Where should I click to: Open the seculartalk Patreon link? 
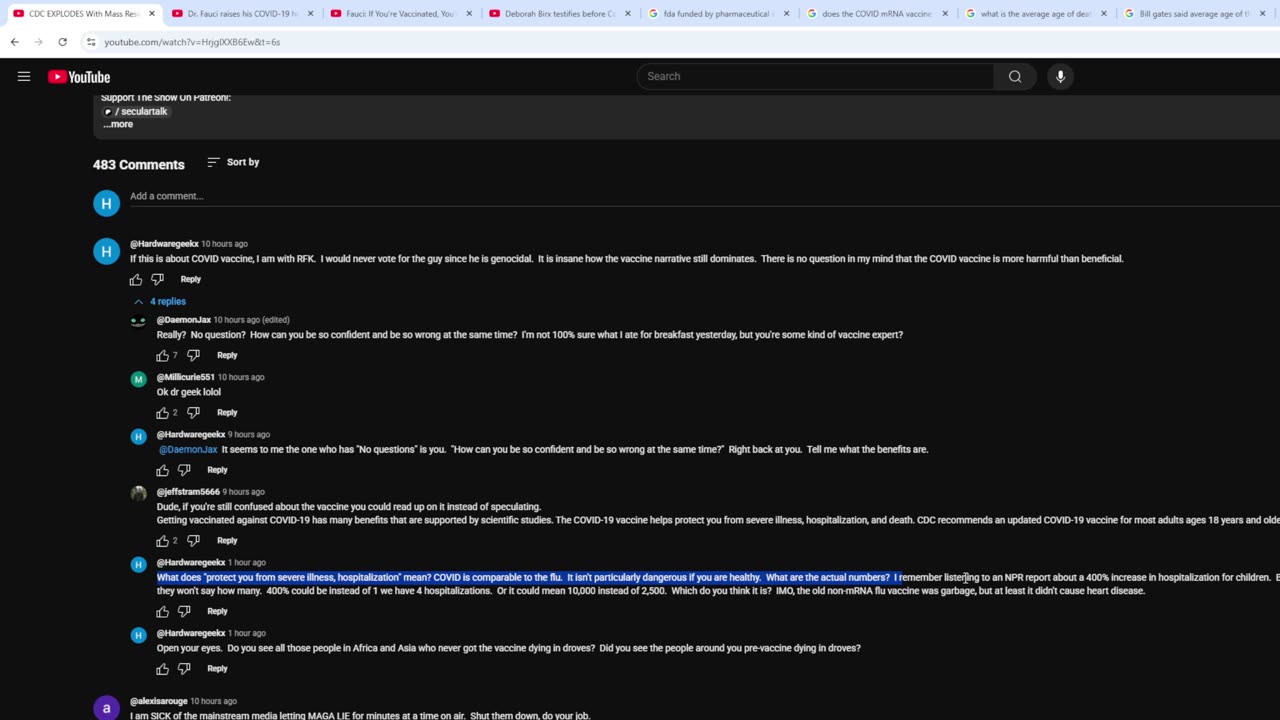click(136, 111)
